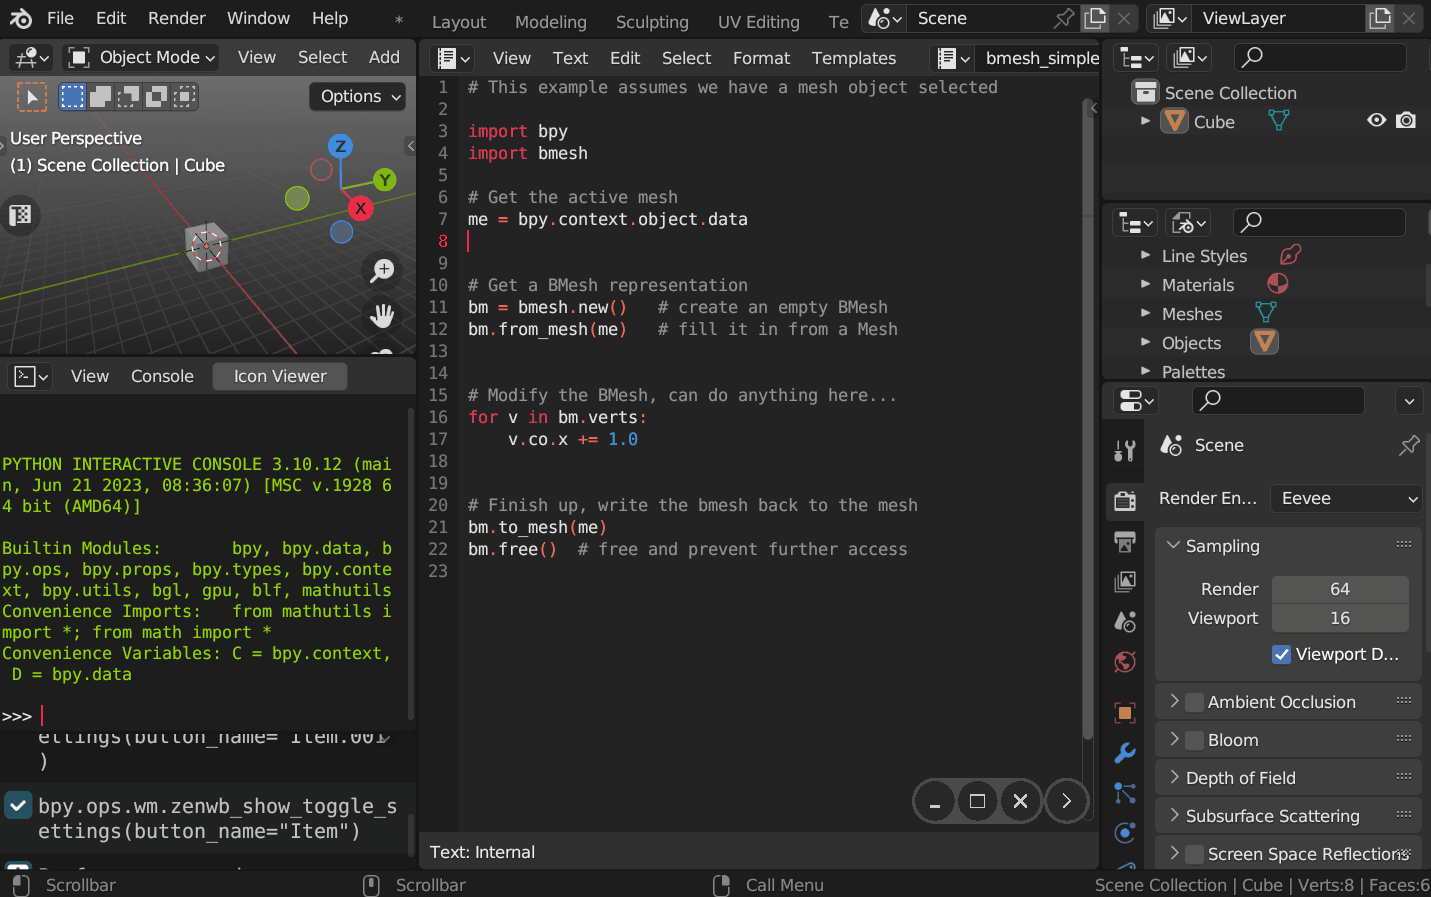This screenshot has width=1431, height=897.
Task: Open the Physics properties tab
Action: click(1125, 833)
